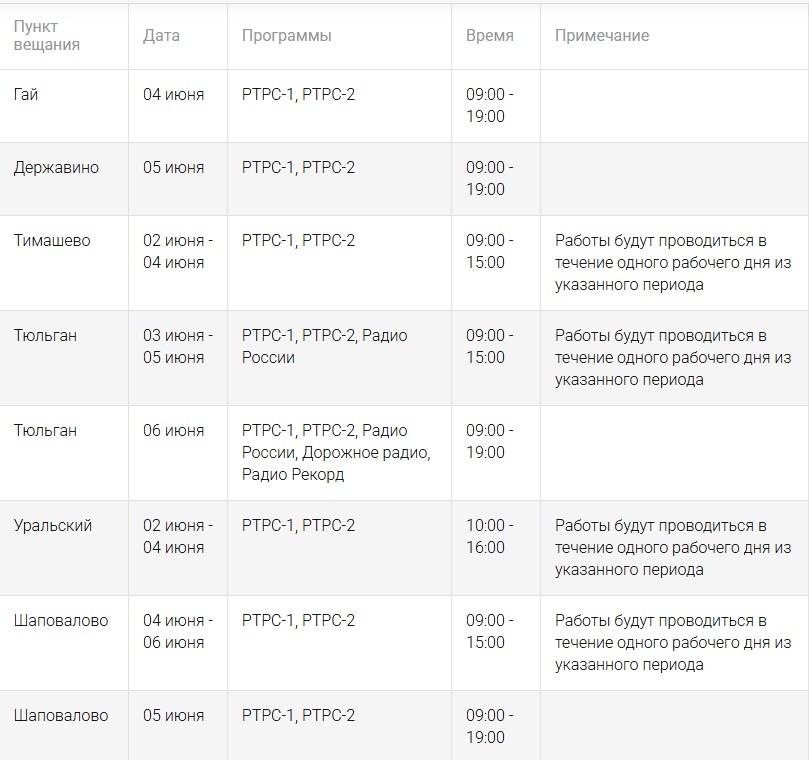Click the Уральский station name
Screen dimensions: 809x760
coord(52,526)
